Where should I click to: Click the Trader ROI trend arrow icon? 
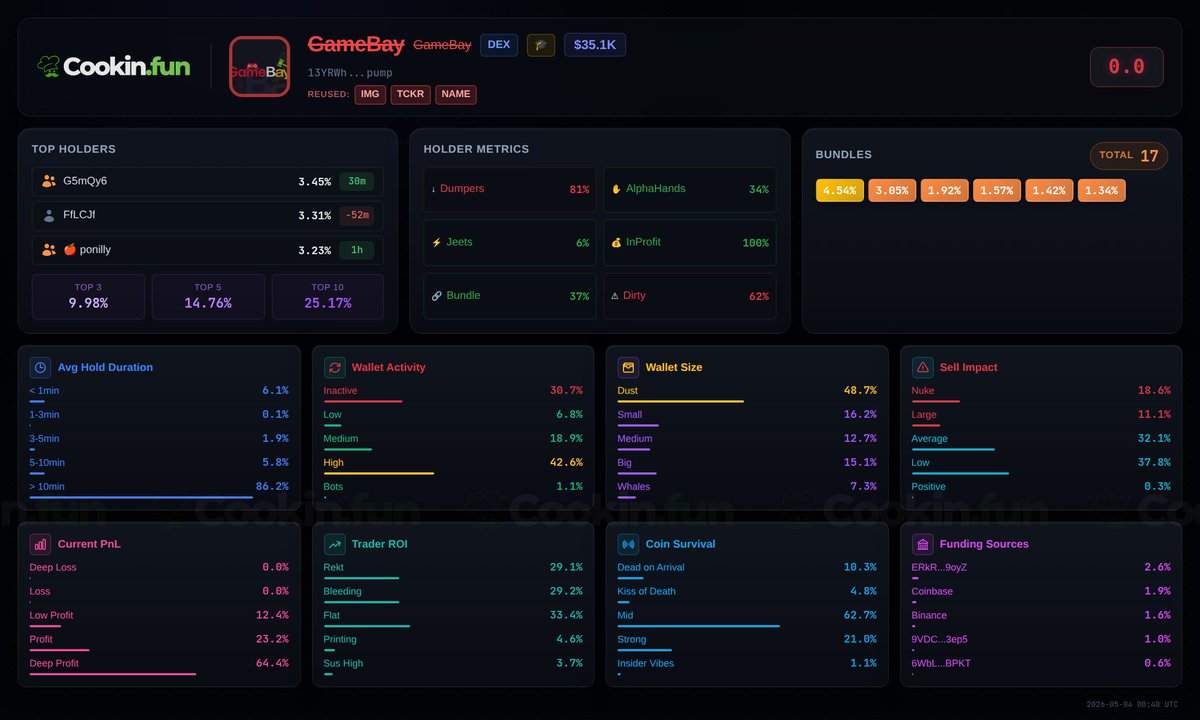[334, 544]
